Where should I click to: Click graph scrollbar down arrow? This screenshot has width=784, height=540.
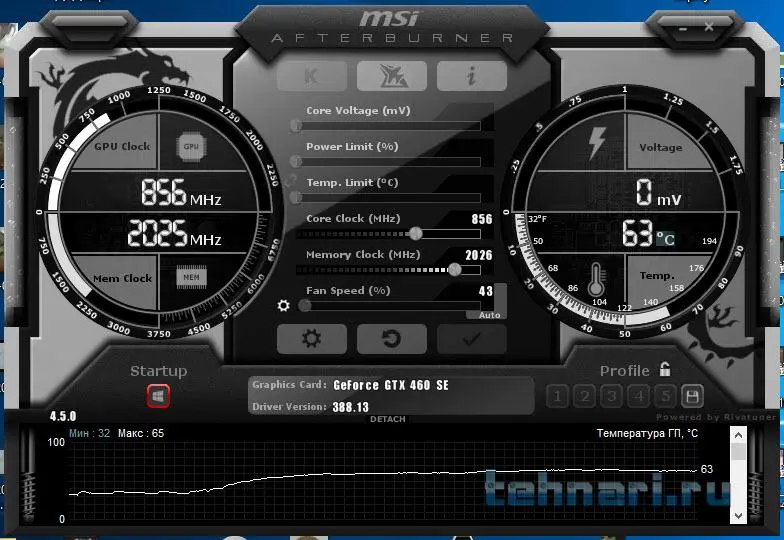tap(738, 516)
